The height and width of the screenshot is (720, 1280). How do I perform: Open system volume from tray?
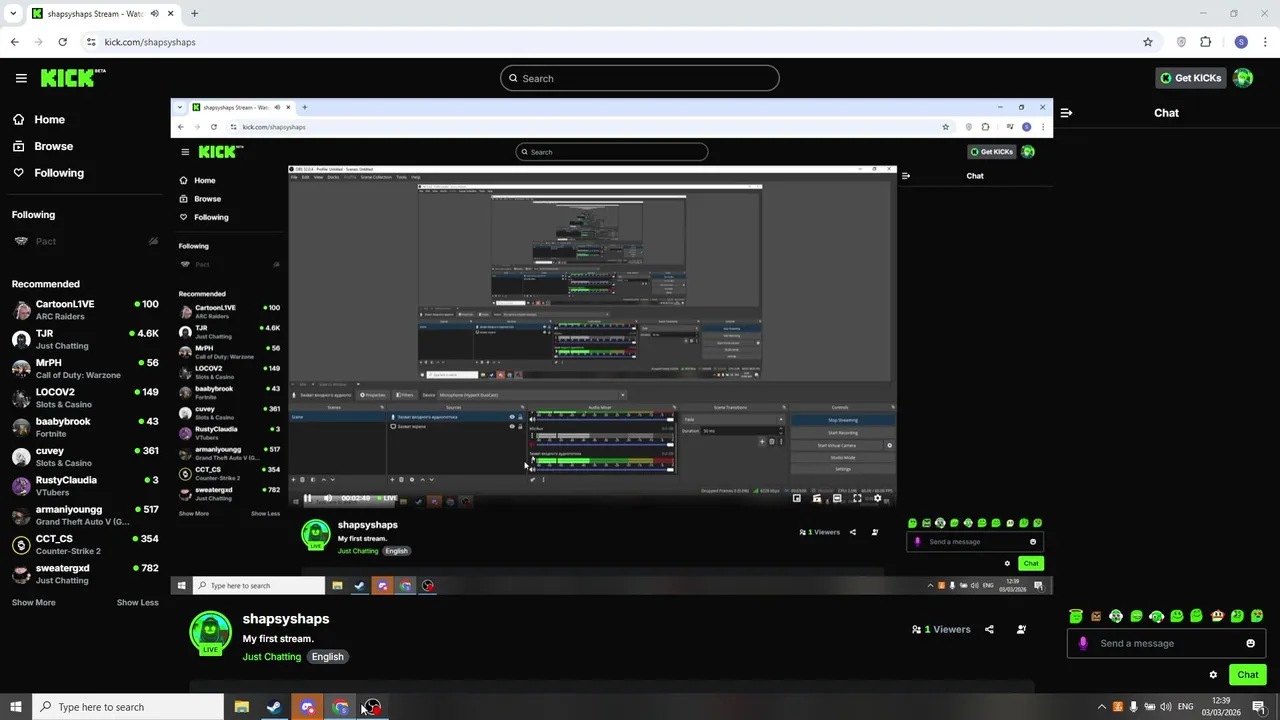(x=1166, y=707)
